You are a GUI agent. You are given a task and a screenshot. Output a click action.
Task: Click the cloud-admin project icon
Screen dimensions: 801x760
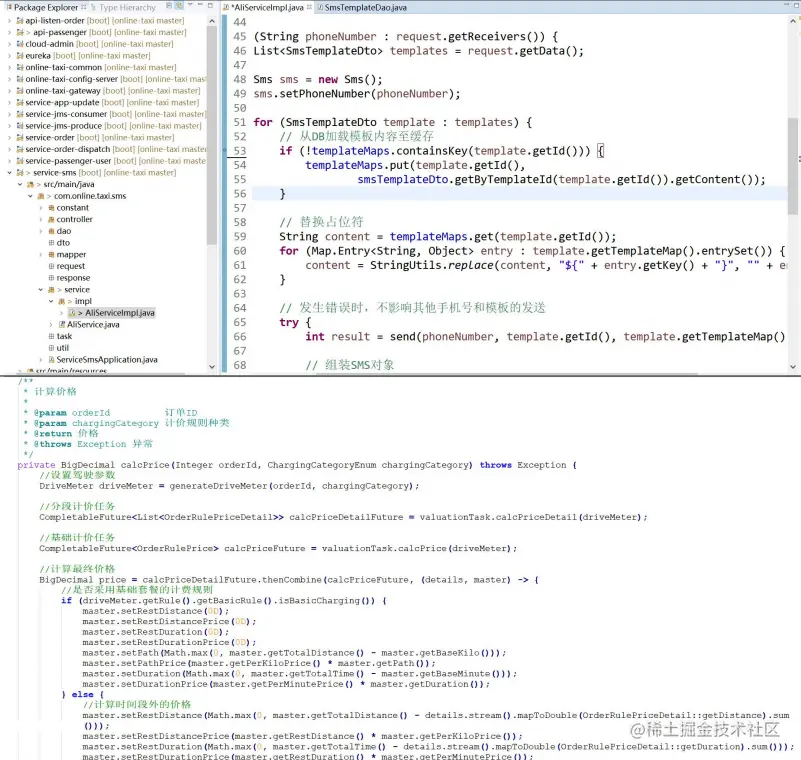point(20,44)
